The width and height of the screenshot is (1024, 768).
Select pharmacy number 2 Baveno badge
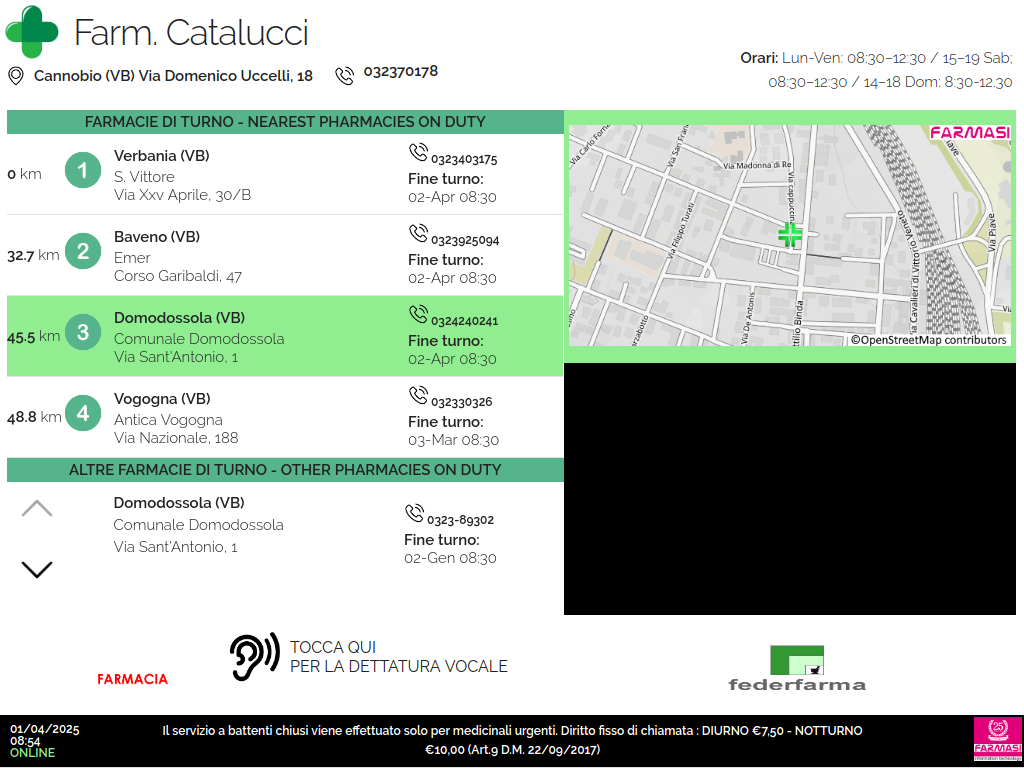[83, 252]
